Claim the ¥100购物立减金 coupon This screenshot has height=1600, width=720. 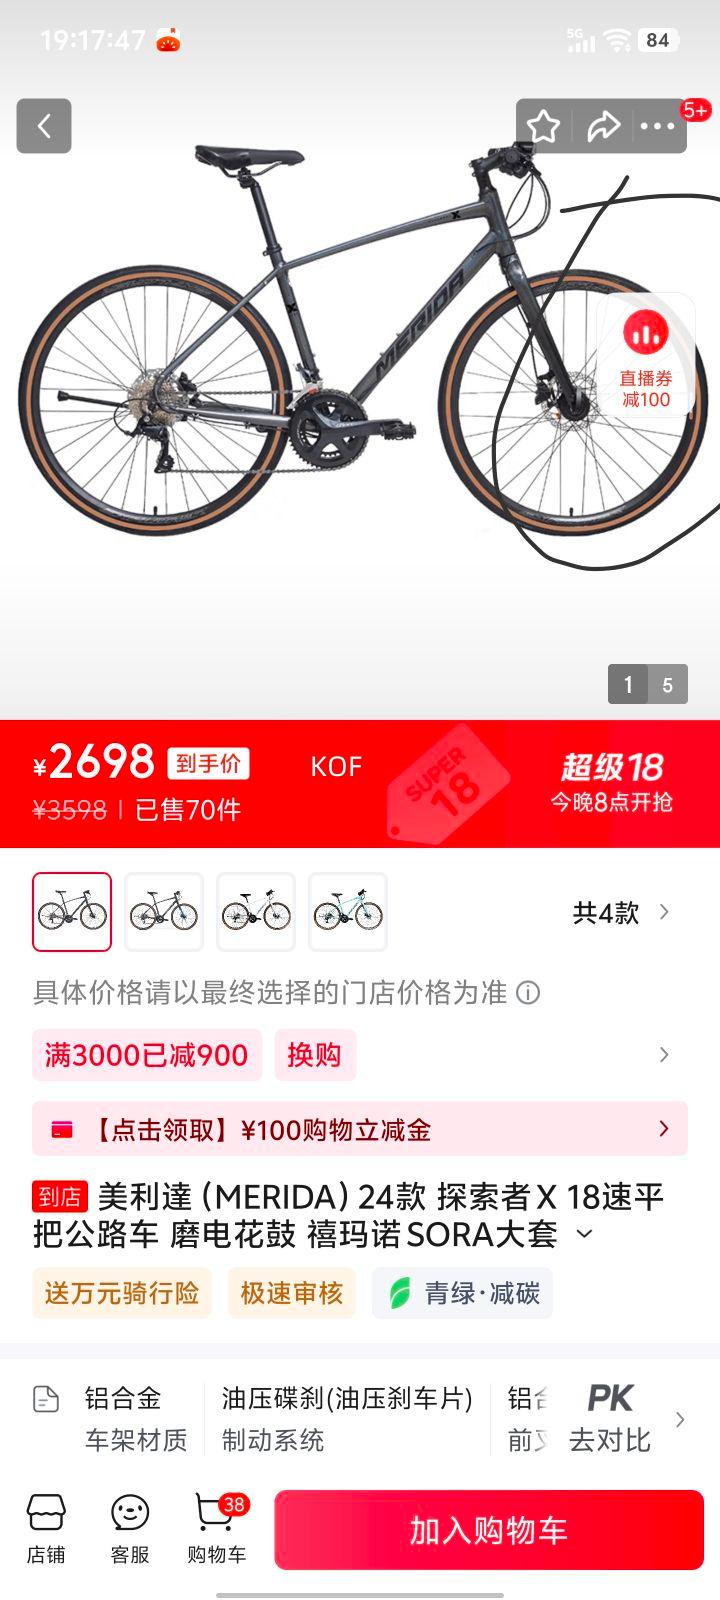(360, 1129)
